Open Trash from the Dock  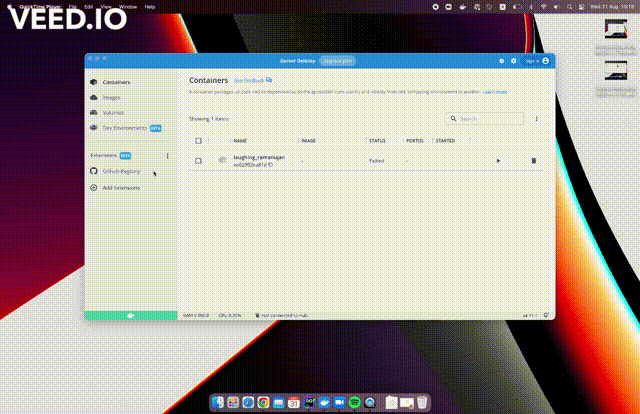pyautogui.click(x=422, y=403)
